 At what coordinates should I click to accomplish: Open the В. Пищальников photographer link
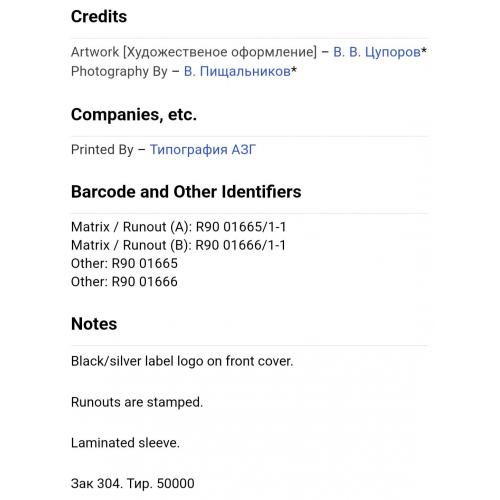tap(237, 71)
